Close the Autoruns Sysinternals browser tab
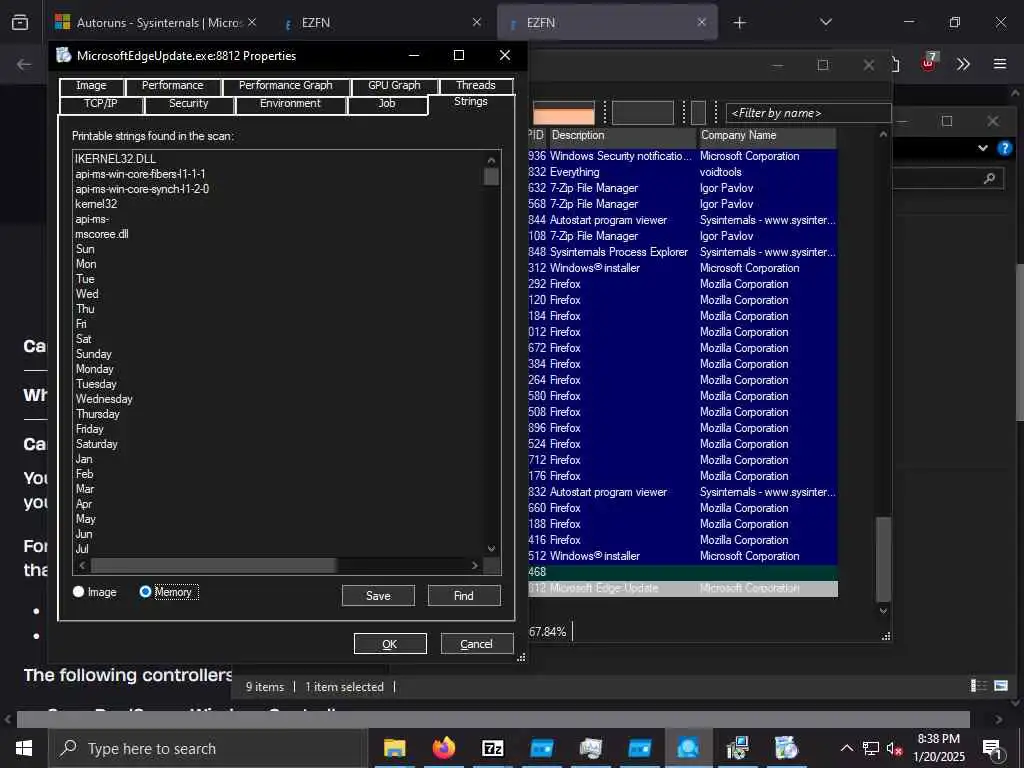Image resolution: width=1024 pixels, height=768 pixels. click(x=252, y=22)
